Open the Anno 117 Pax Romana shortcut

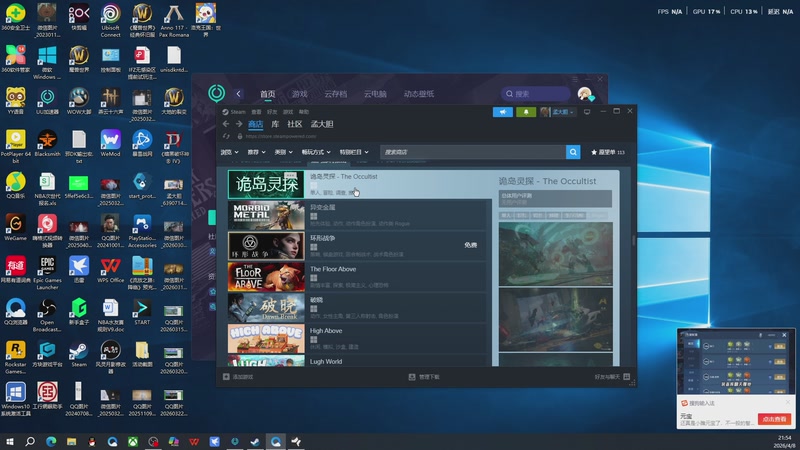pos(173,21)
